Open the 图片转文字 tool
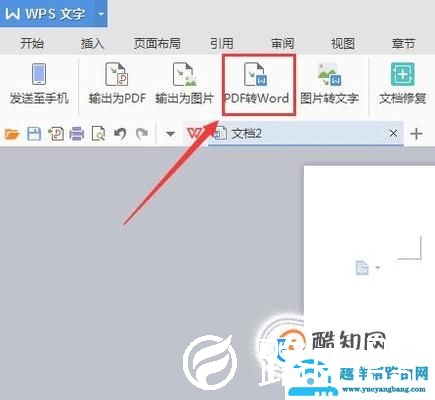The height and width of the screenshot is (400, 435). pos(329,84)
